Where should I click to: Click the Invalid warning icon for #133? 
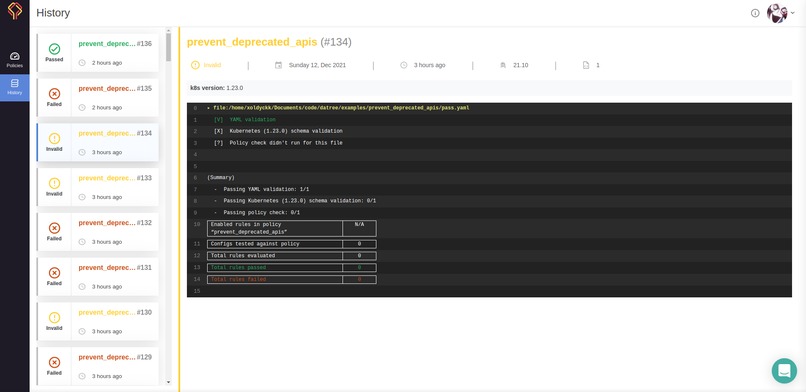tap(54, 183)
